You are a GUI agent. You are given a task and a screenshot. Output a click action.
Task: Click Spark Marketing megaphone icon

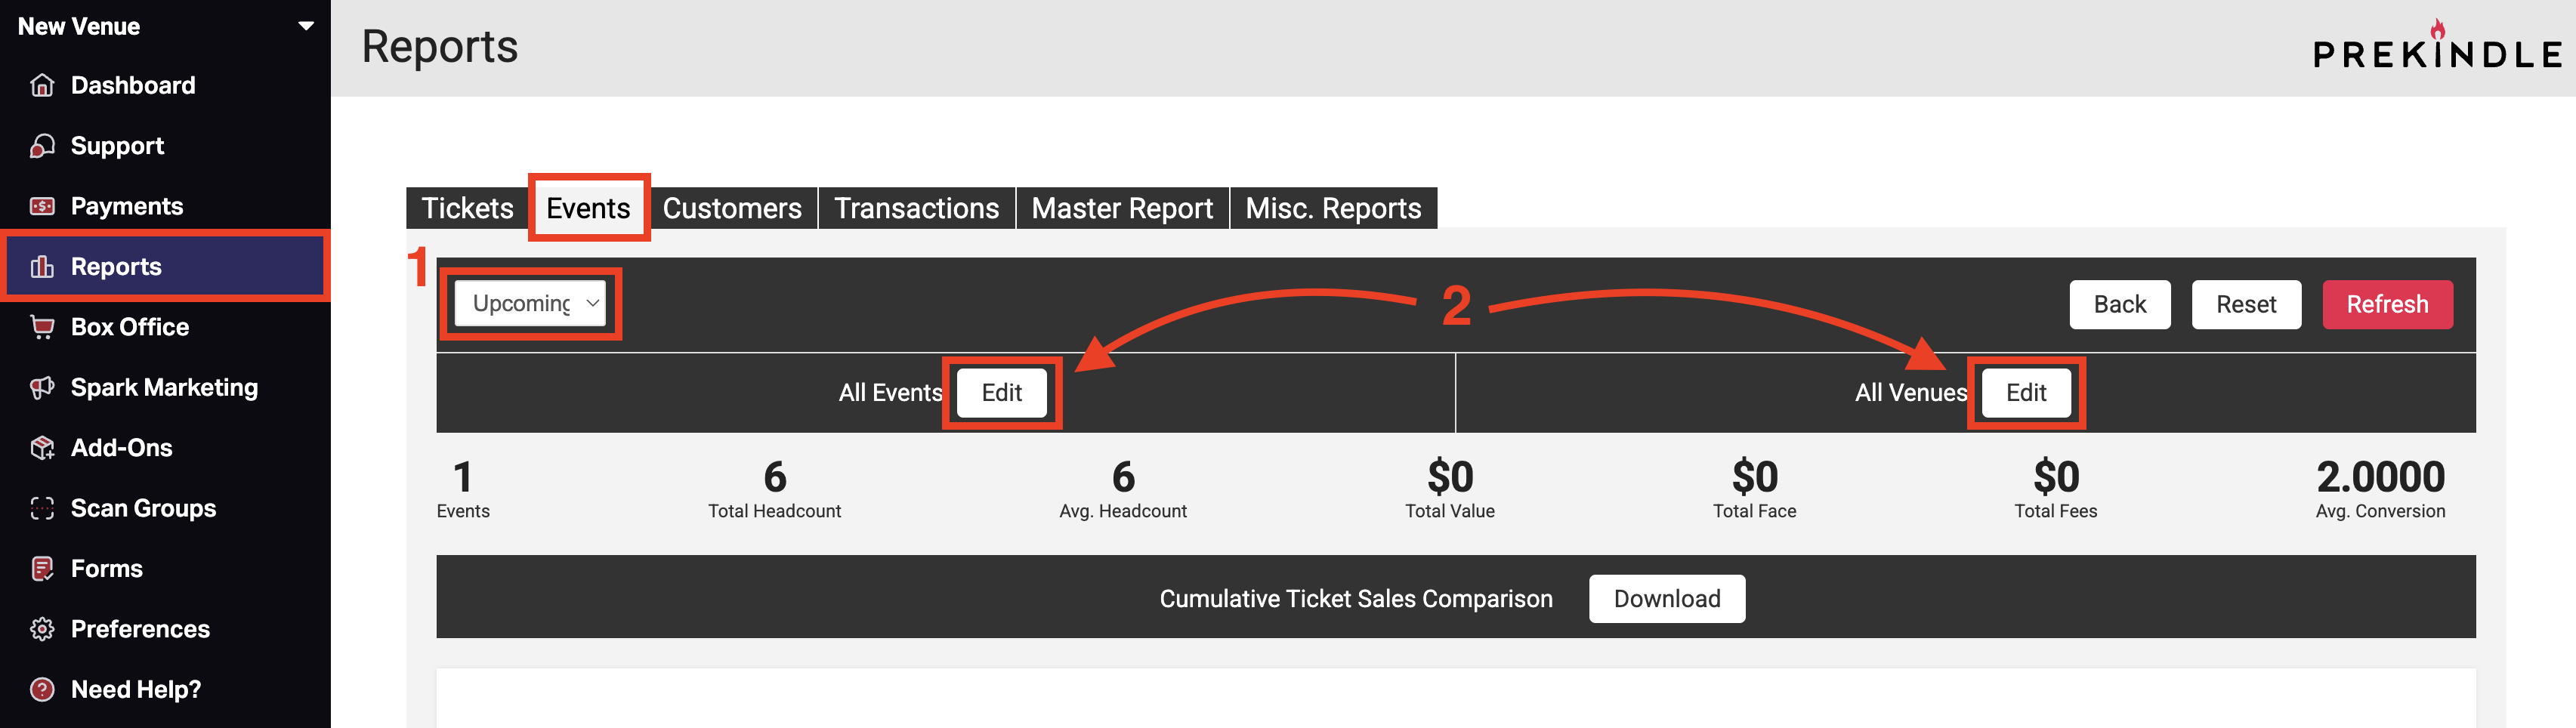click(42, 388)
